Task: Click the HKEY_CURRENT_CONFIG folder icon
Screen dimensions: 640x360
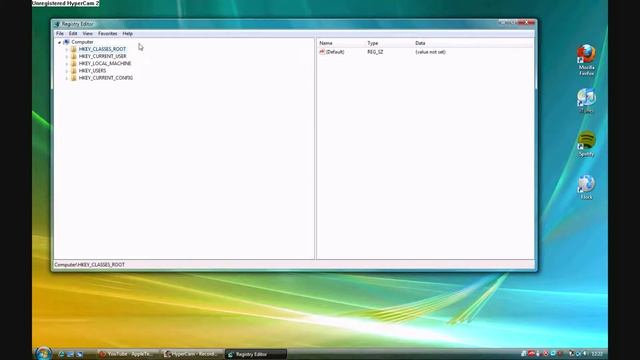Action: coord(74,78)
